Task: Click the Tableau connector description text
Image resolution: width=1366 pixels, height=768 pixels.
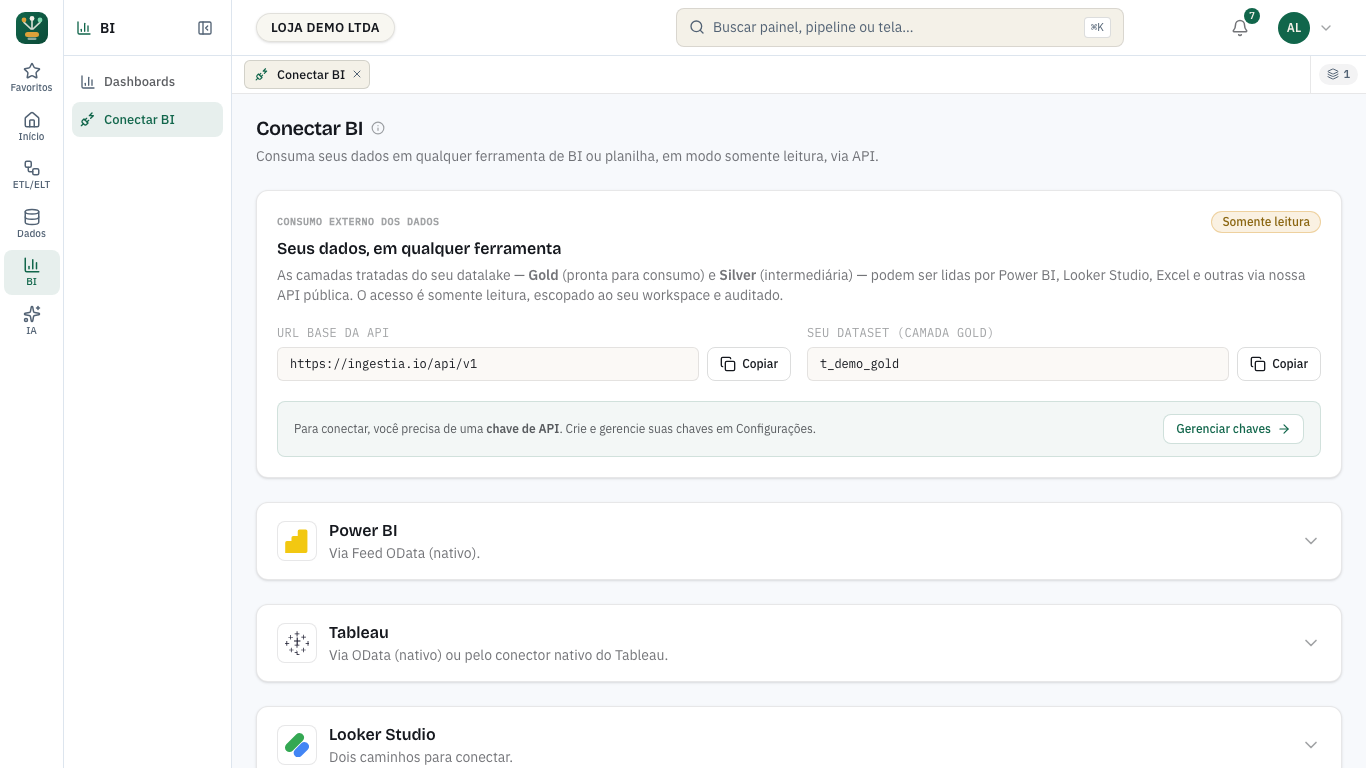Action: (x=498, y=655)
